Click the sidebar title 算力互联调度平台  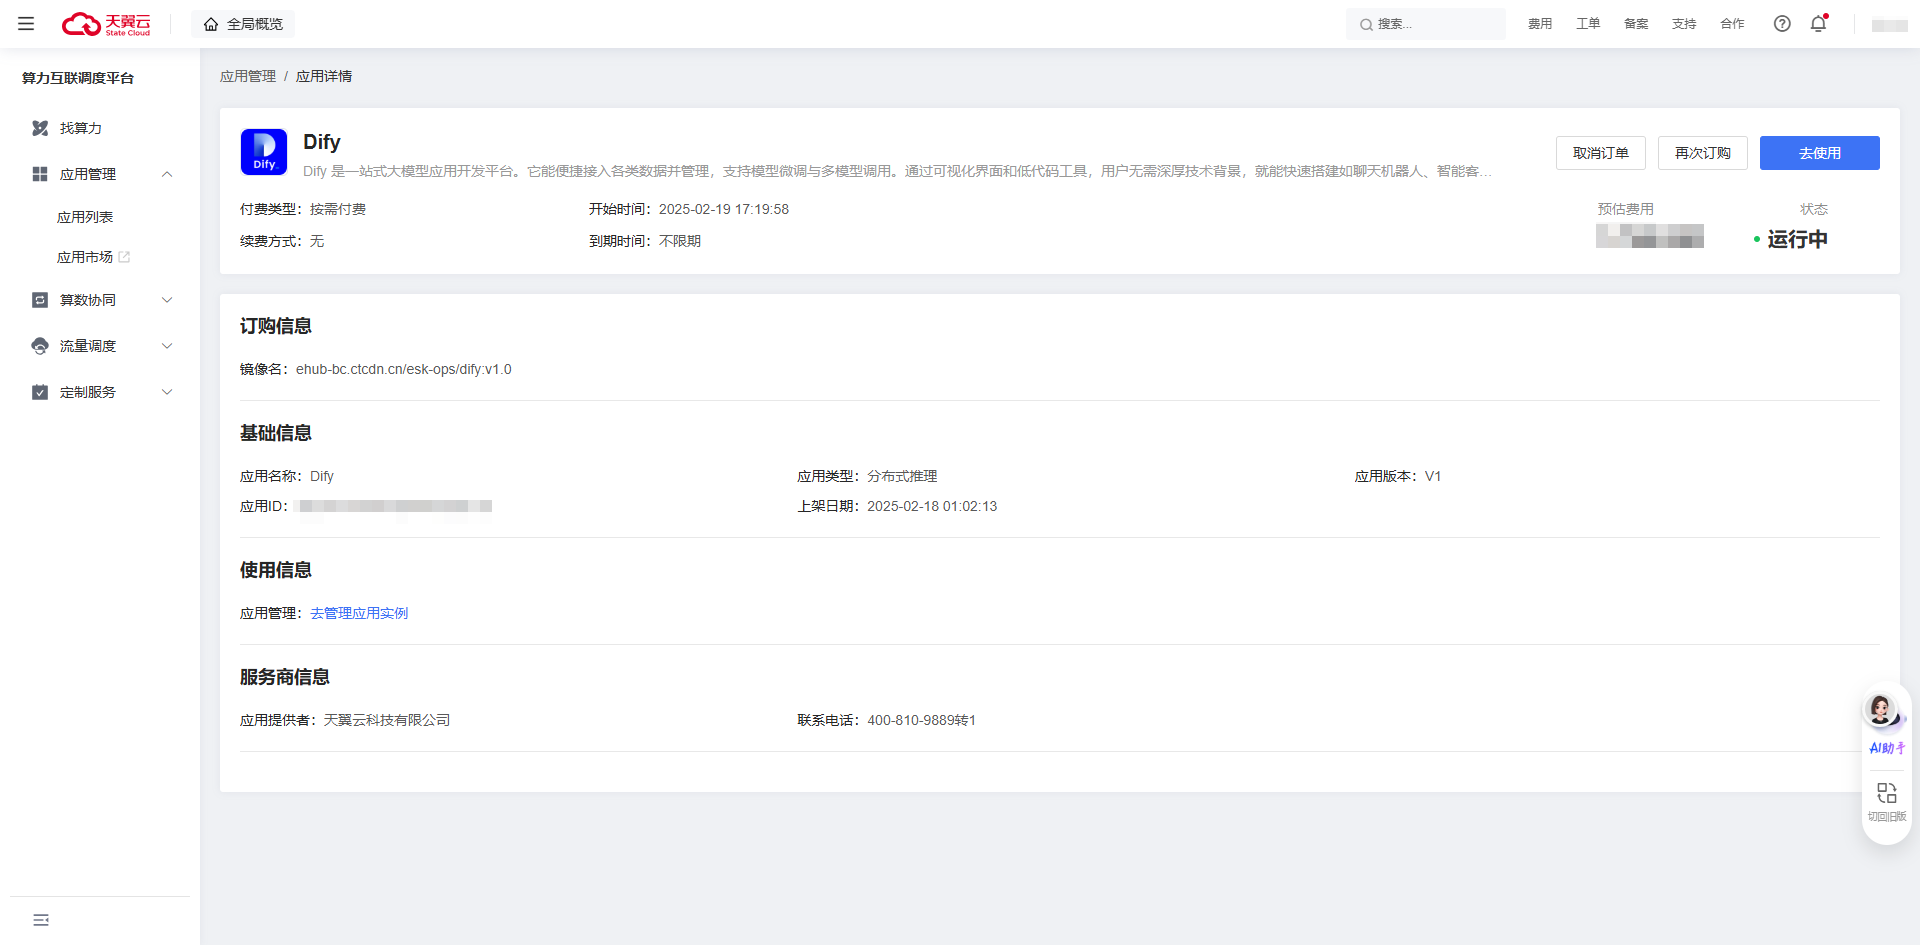78,78
